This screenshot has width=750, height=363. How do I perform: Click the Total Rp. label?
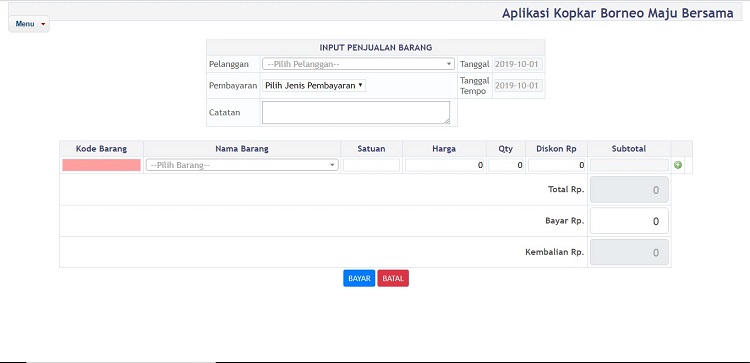566,189
